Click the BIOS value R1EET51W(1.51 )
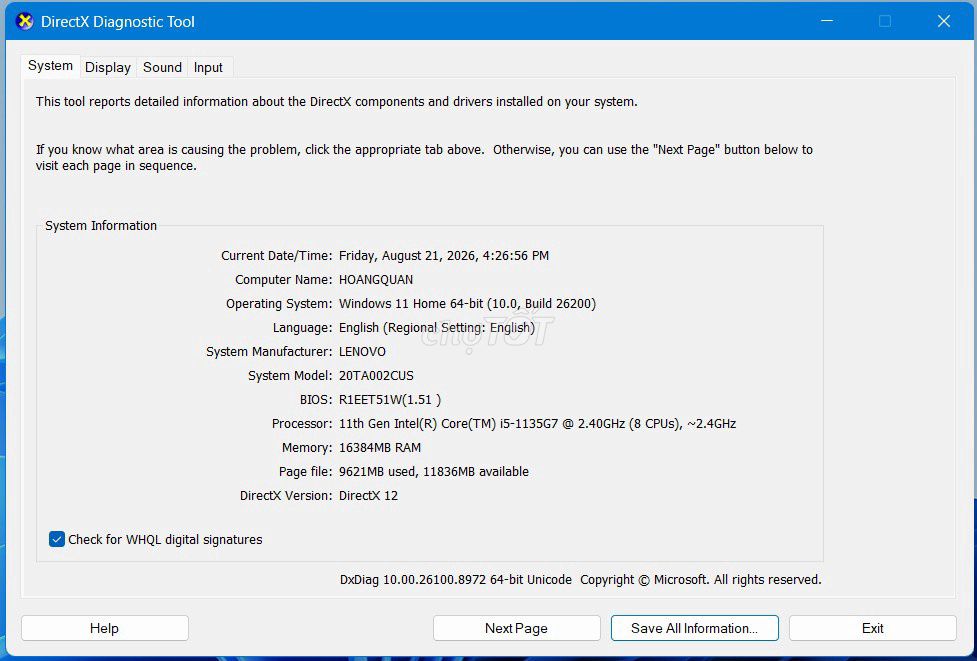The width and height of the screenshot is (977, 661). (390, 400)
